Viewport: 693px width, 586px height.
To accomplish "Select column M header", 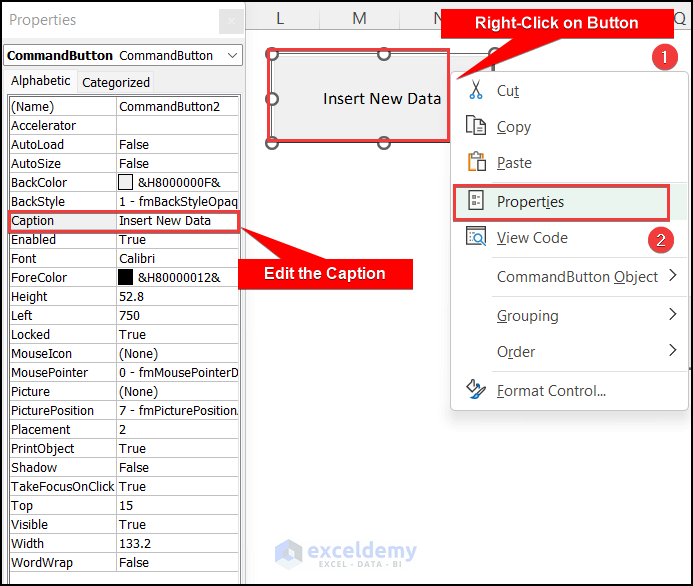I will coord(359,18).
